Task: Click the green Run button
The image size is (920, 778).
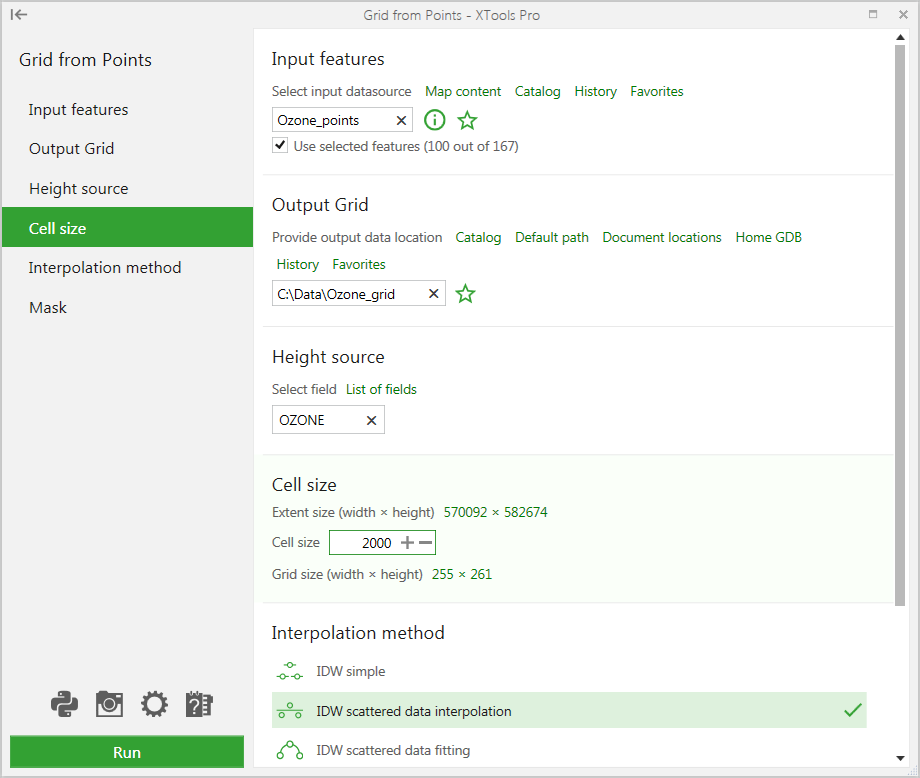Action: 127,752
